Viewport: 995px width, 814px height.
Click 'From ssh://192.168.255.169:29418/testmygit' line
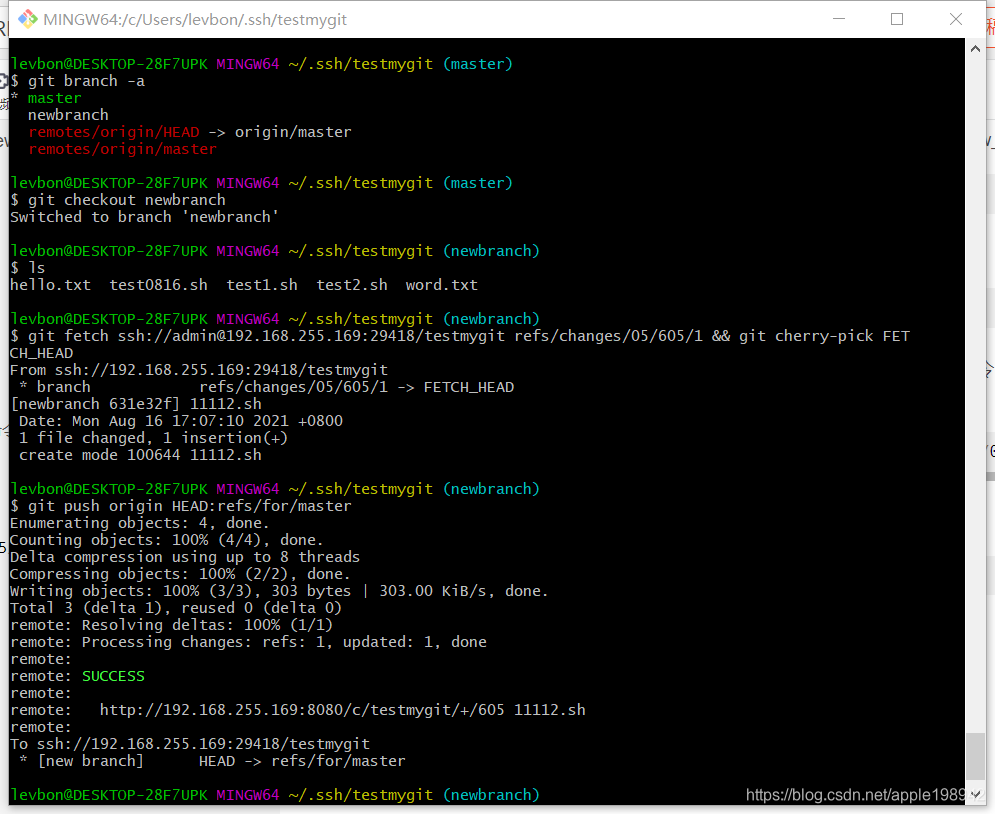(199, 370)
